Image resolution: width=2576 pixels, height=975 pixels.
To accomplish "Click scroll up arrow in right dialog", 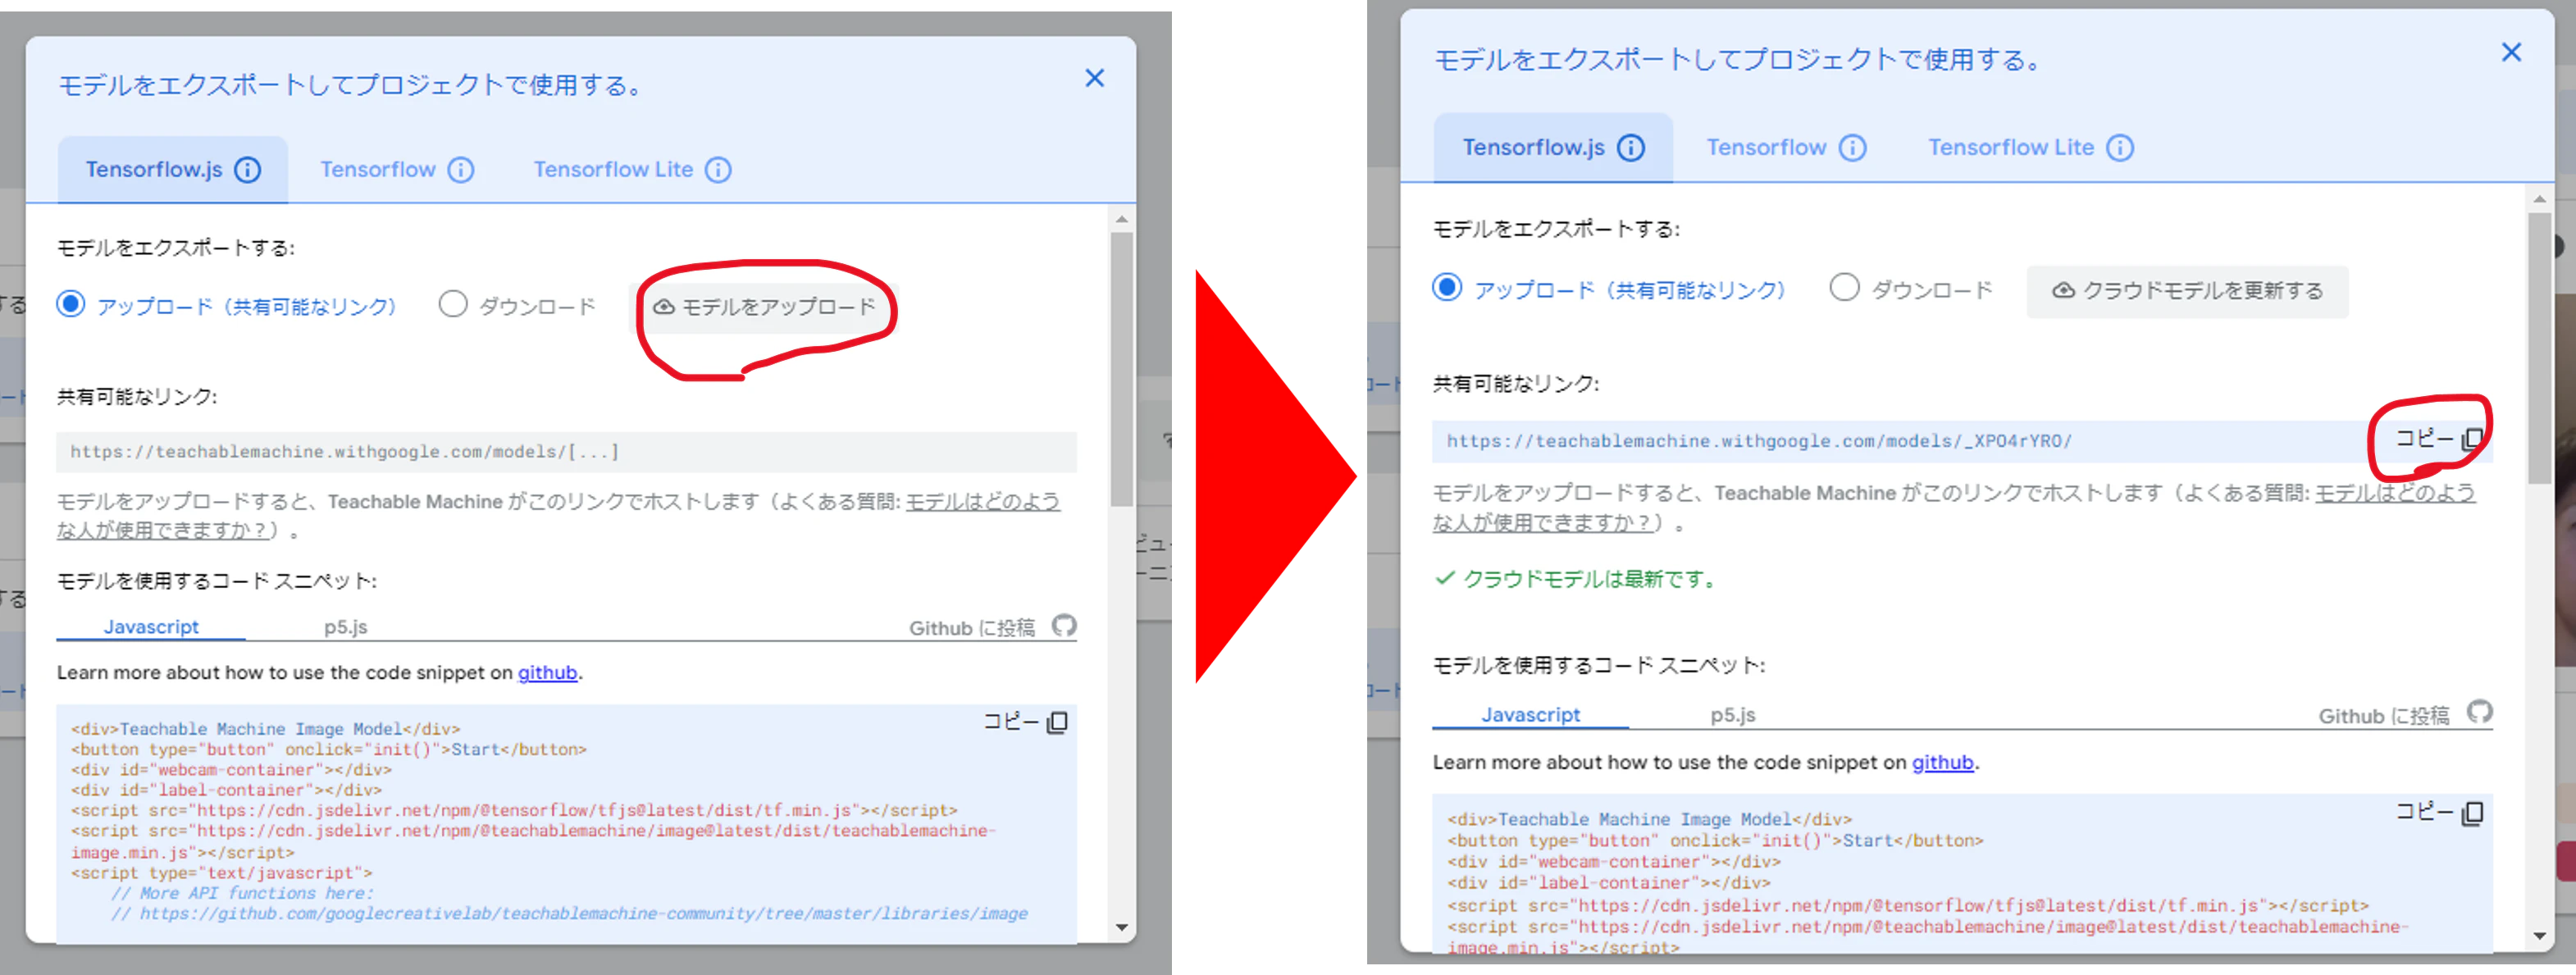I will (2539, 198).
